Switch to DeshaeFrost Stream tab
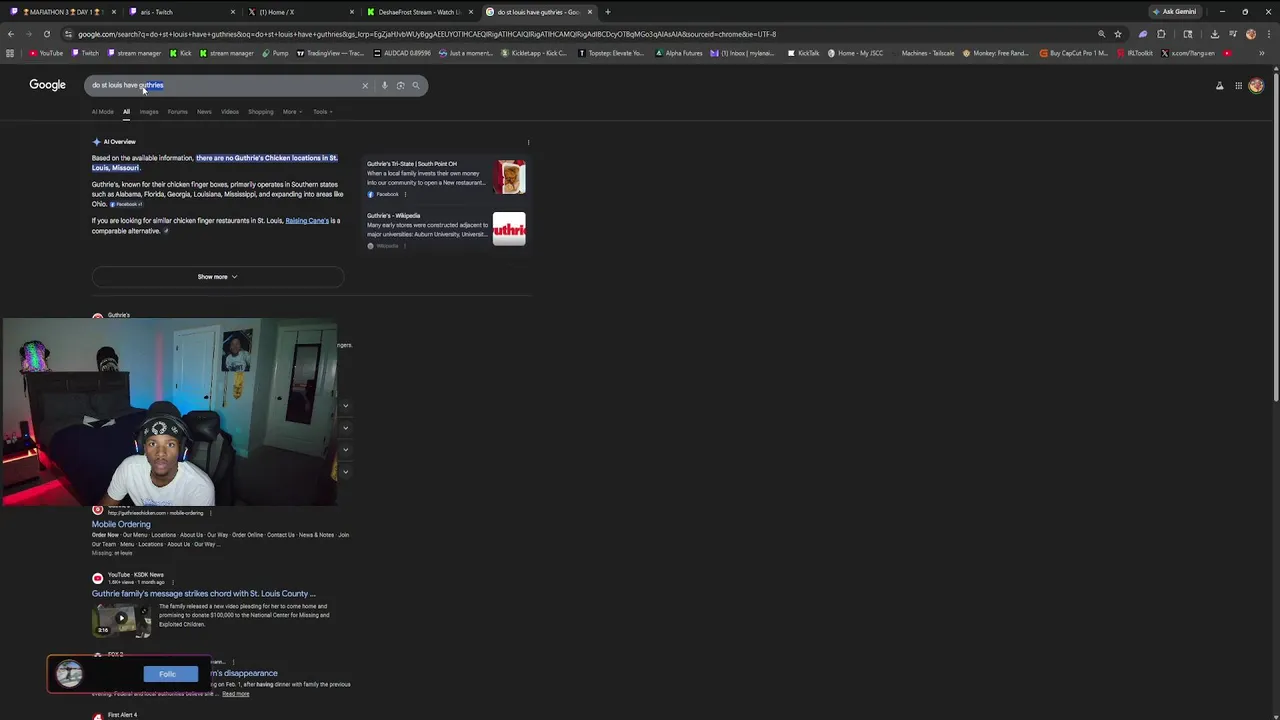The width and height of the screenshot is (1280, 720). click(420, 12)
